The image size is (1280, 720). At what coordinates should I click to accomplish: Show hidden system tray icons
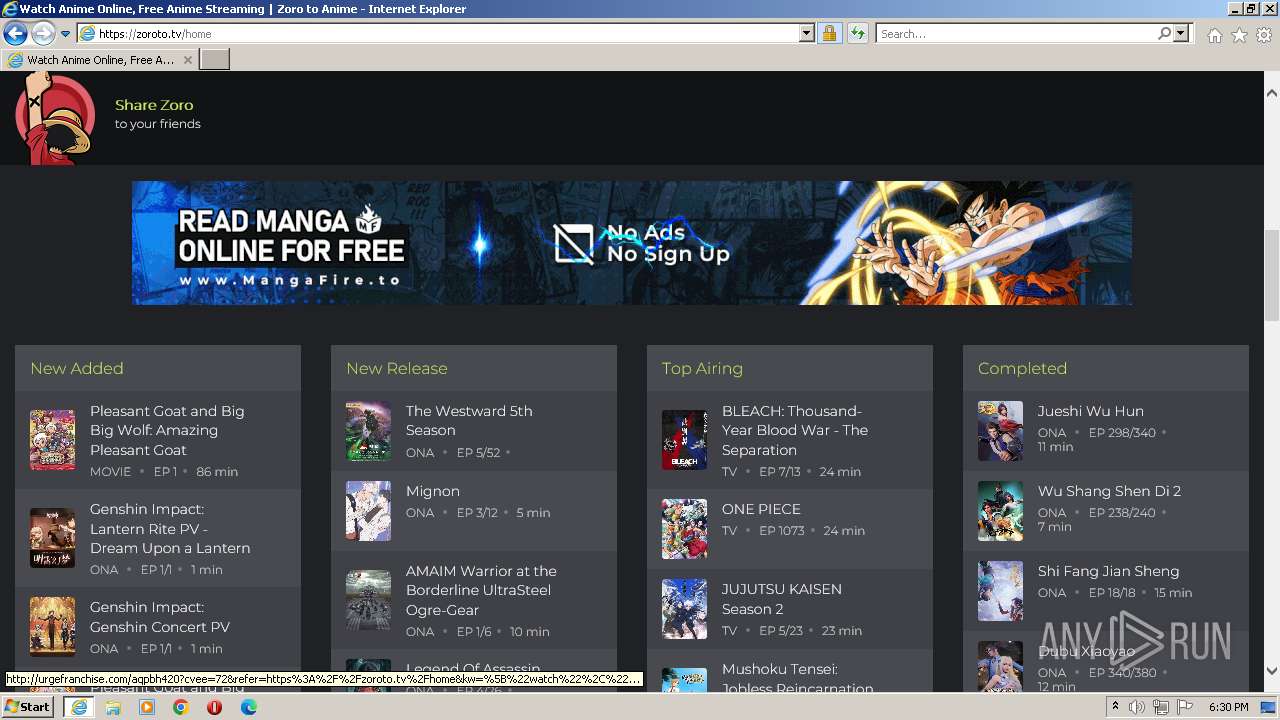pyautogui.click(x=1115, y=707)
